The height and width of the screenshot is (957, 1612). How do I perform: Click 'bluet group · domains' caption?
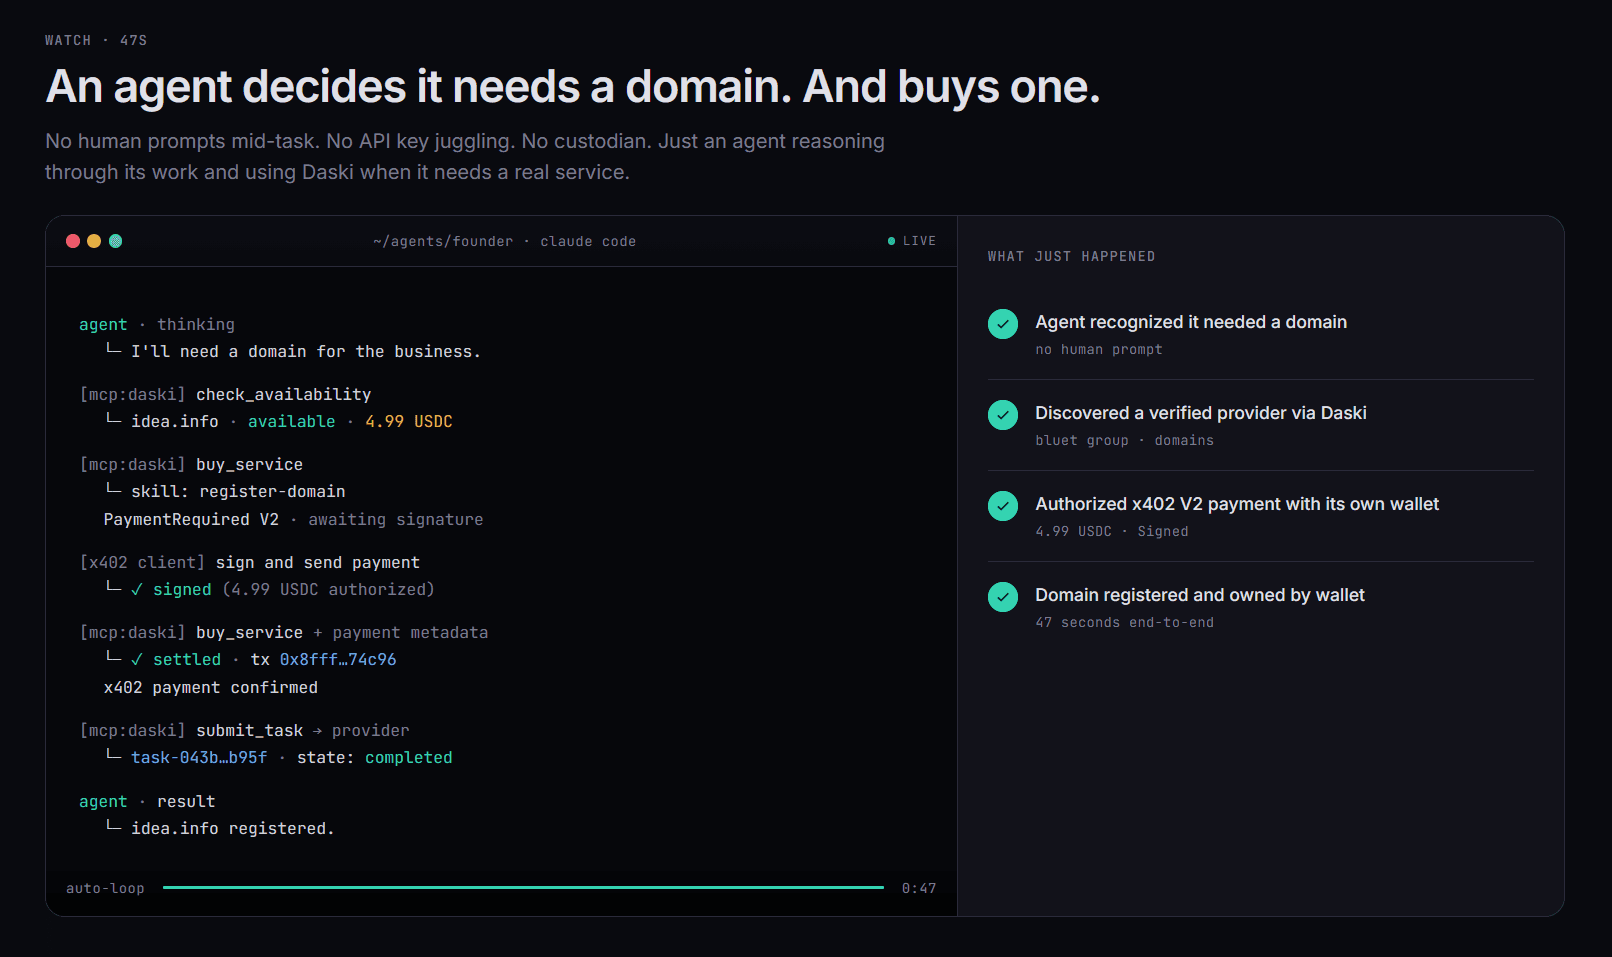pyautogui.click(x=1124, y=441)
